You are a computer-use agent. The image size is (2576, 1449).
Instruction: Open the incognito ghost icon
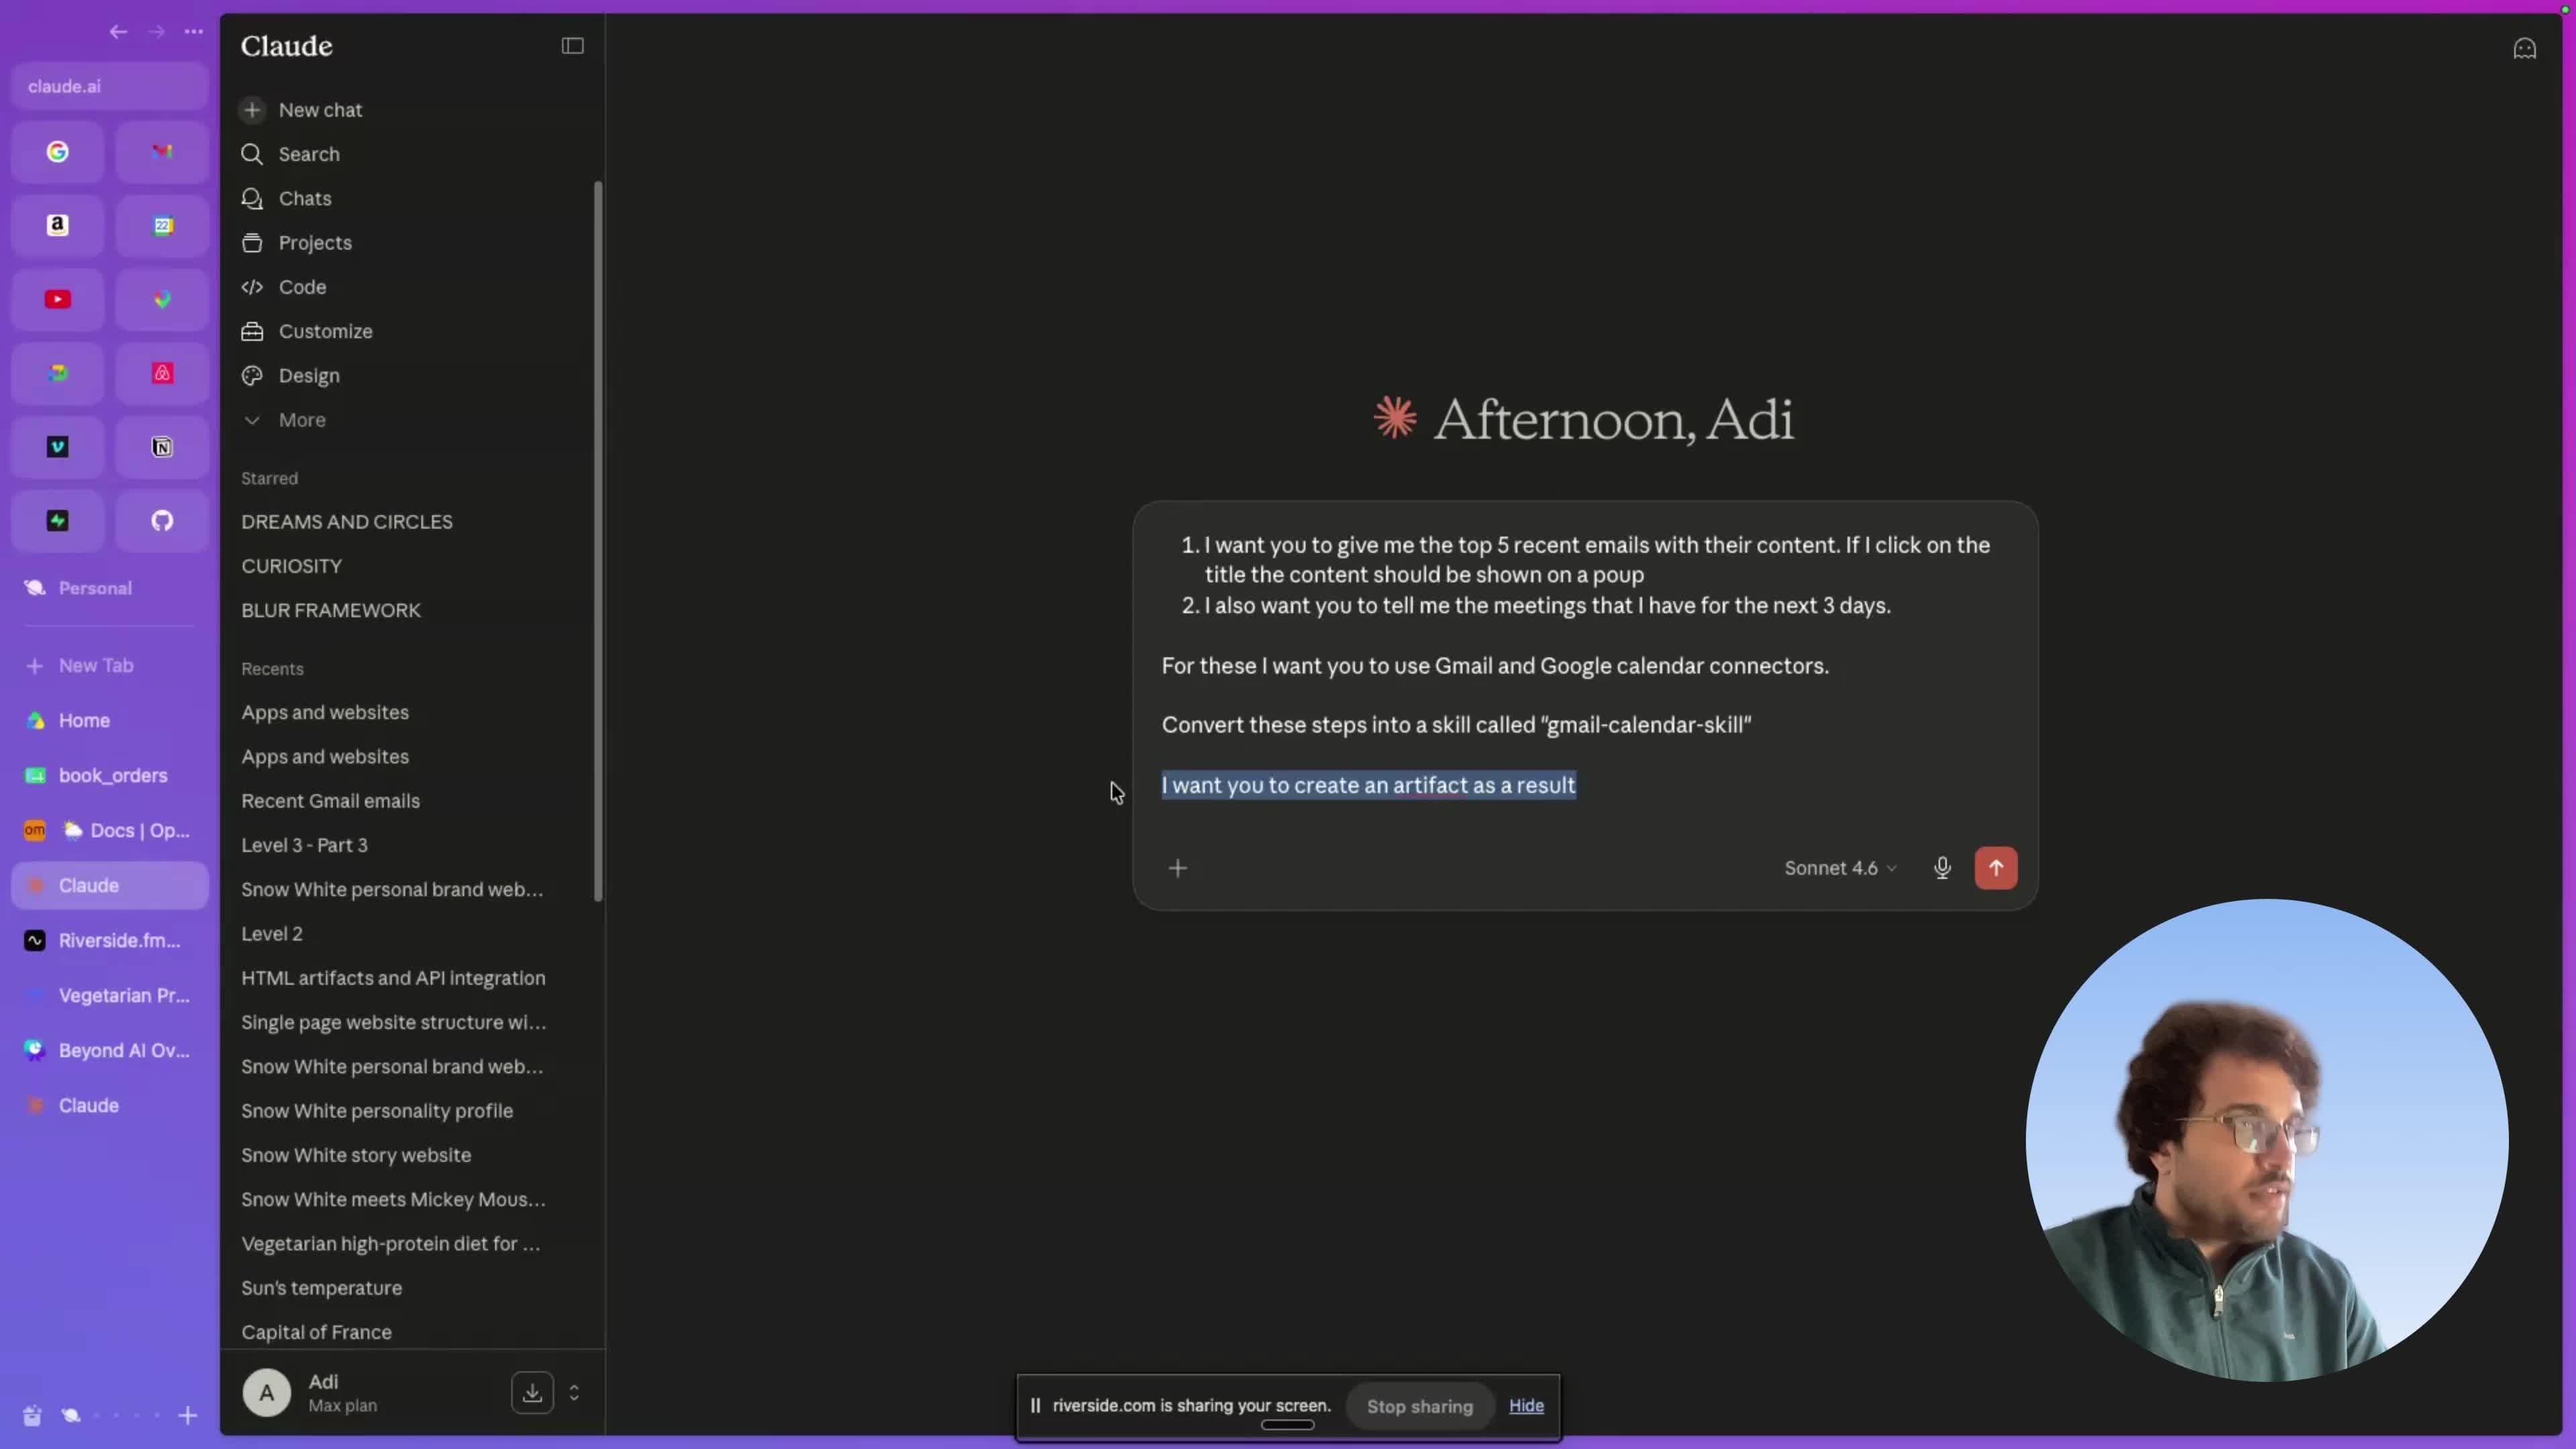click(2525, 48)
